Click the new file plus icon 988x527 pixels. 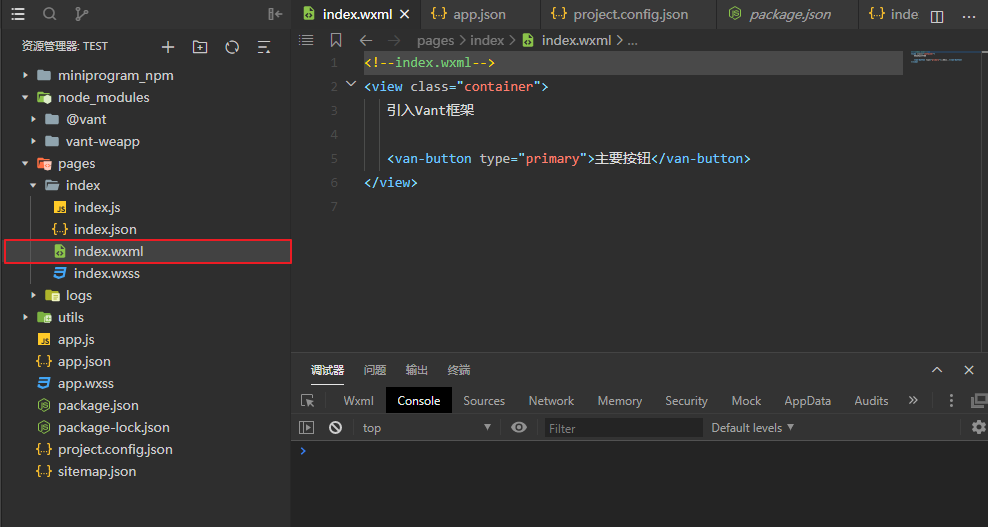[168, 47]
